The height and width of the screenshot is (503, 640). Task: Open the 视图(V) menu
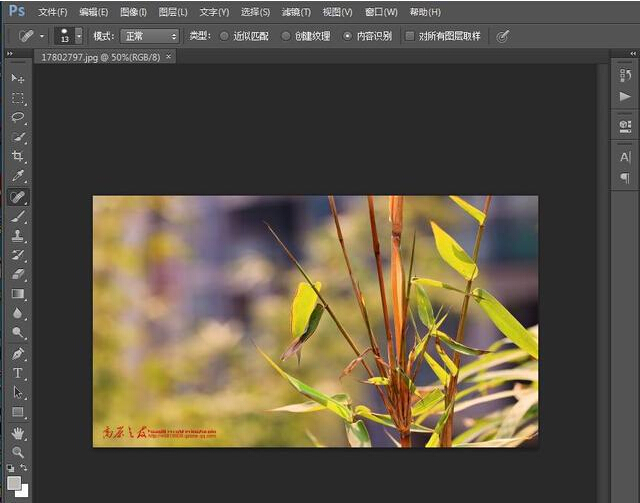[337, 12]
